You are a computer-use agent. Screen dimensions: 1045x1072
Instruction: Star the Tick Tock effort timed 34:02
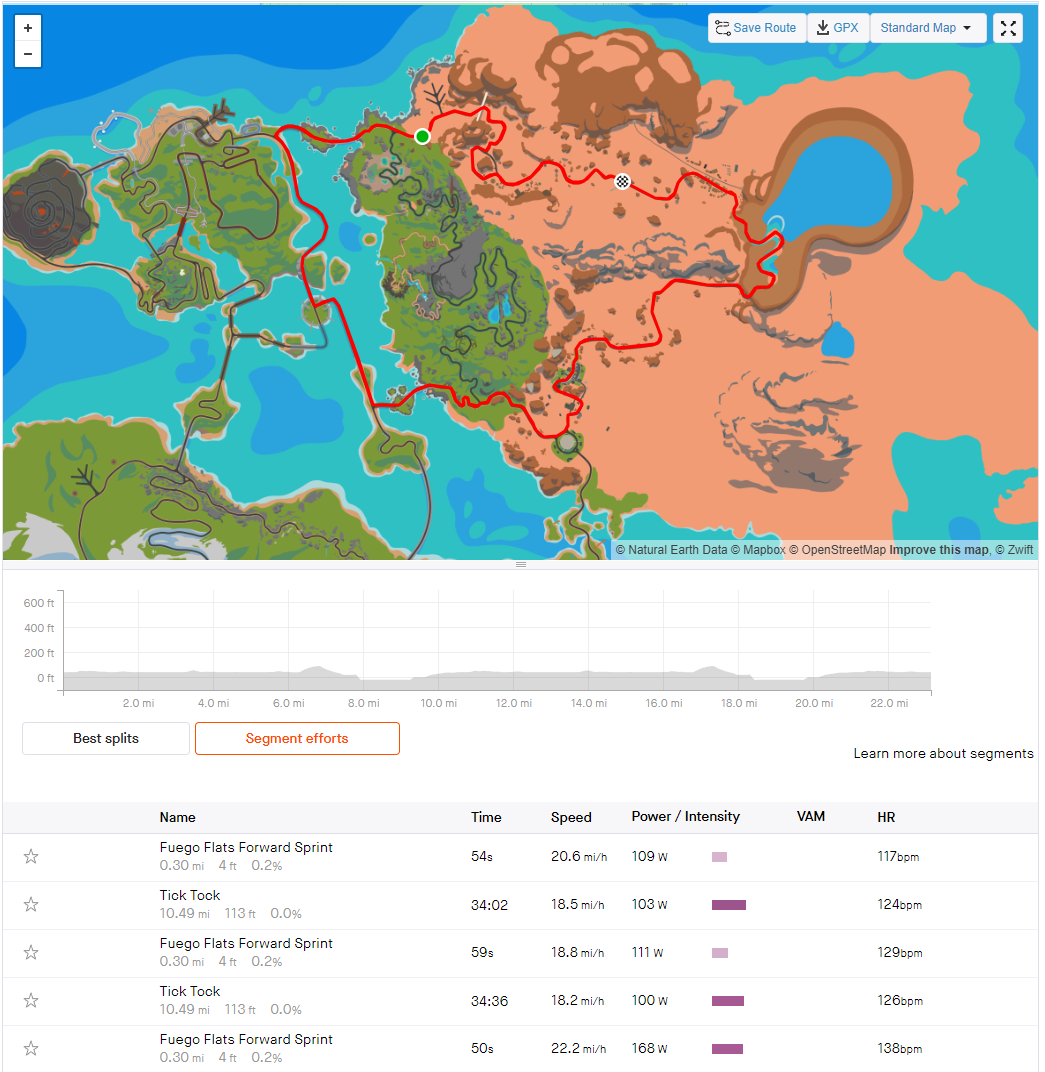[x=31, y=904]
